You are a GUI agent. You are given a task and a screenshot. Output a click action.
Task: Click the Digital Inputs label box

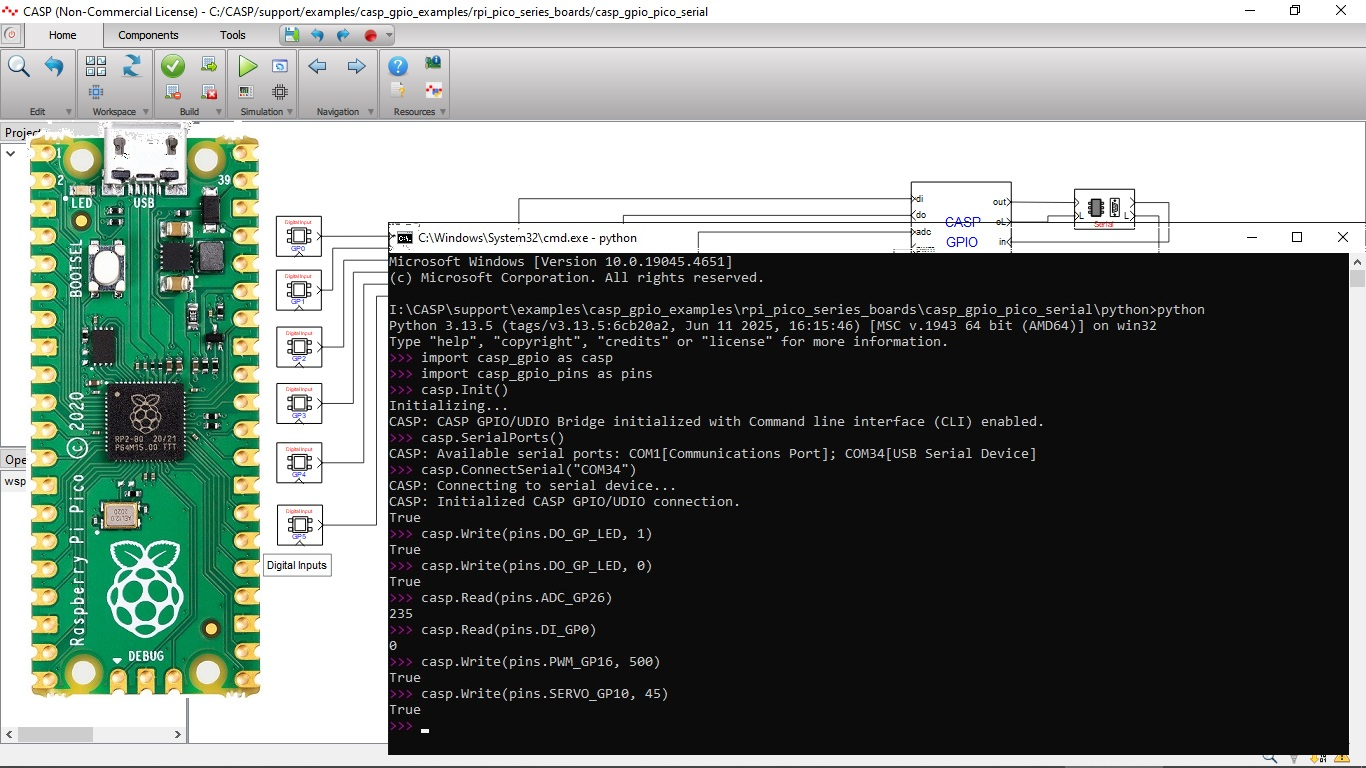pos(297,565)
